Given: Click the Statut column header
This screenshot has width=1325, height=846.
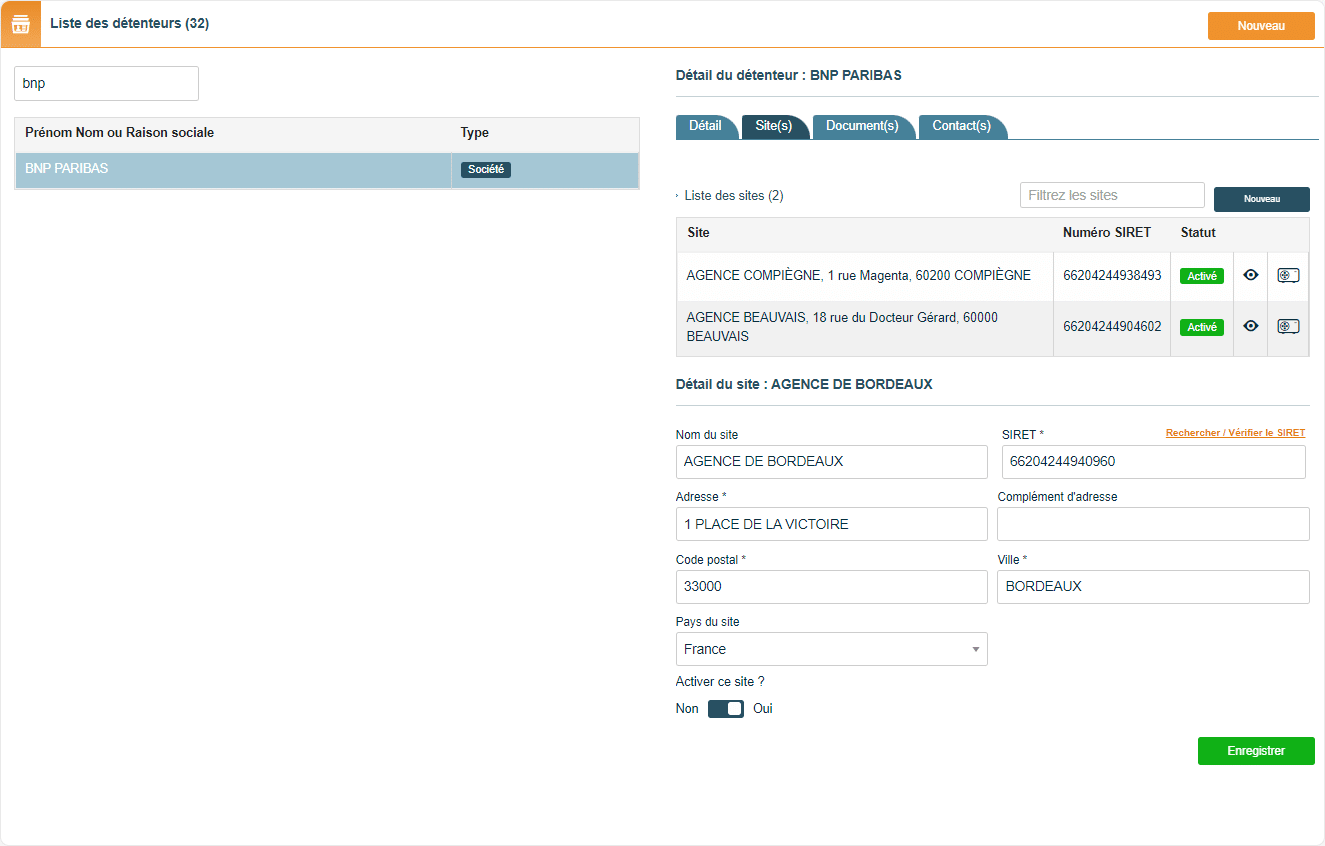Looking at the screenshot, I should click(1198, 233).
